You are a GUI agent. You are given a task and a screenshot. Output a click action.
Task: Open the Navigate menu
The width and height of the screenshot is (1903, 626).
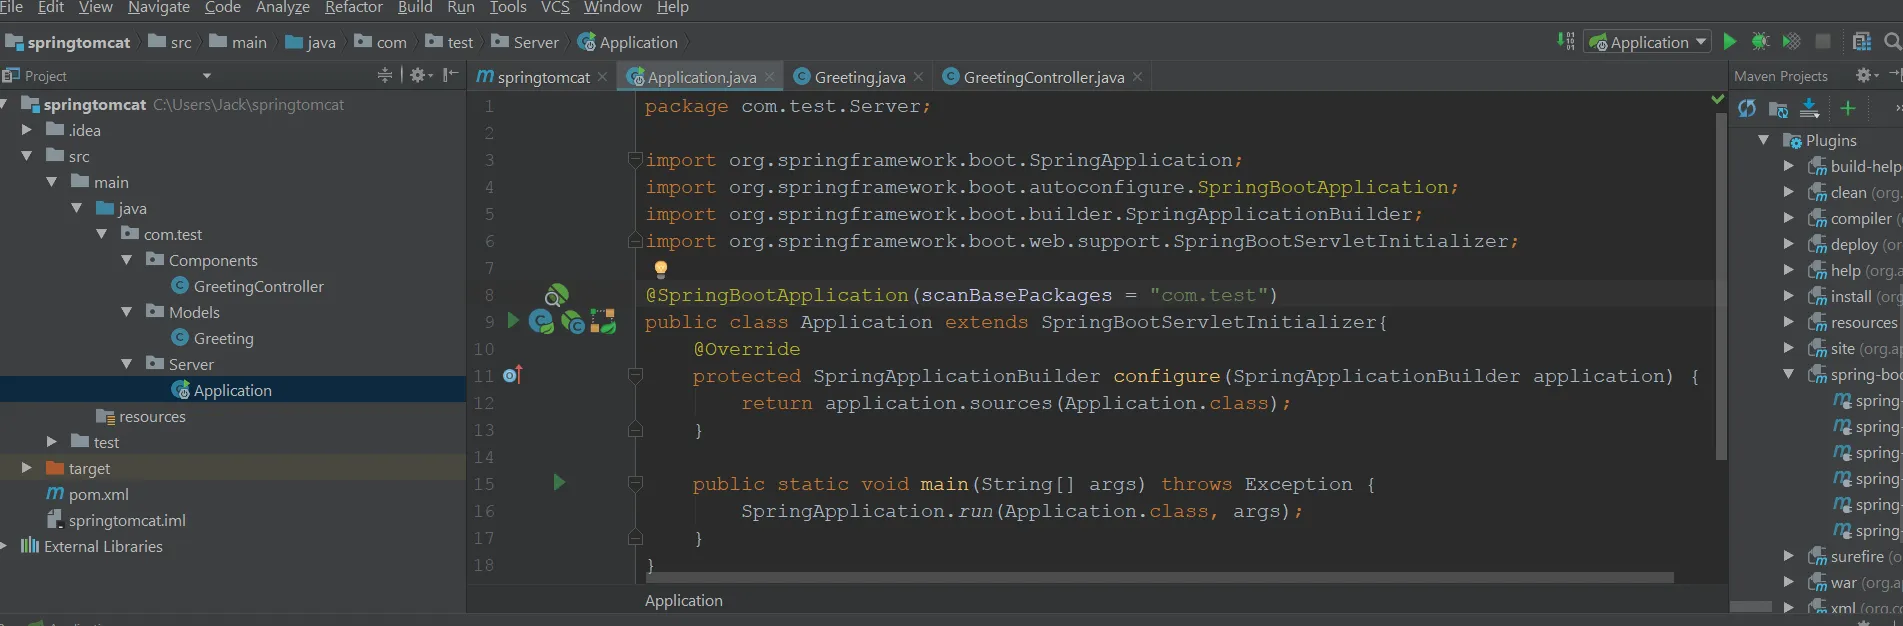click(x=159, y=8)
